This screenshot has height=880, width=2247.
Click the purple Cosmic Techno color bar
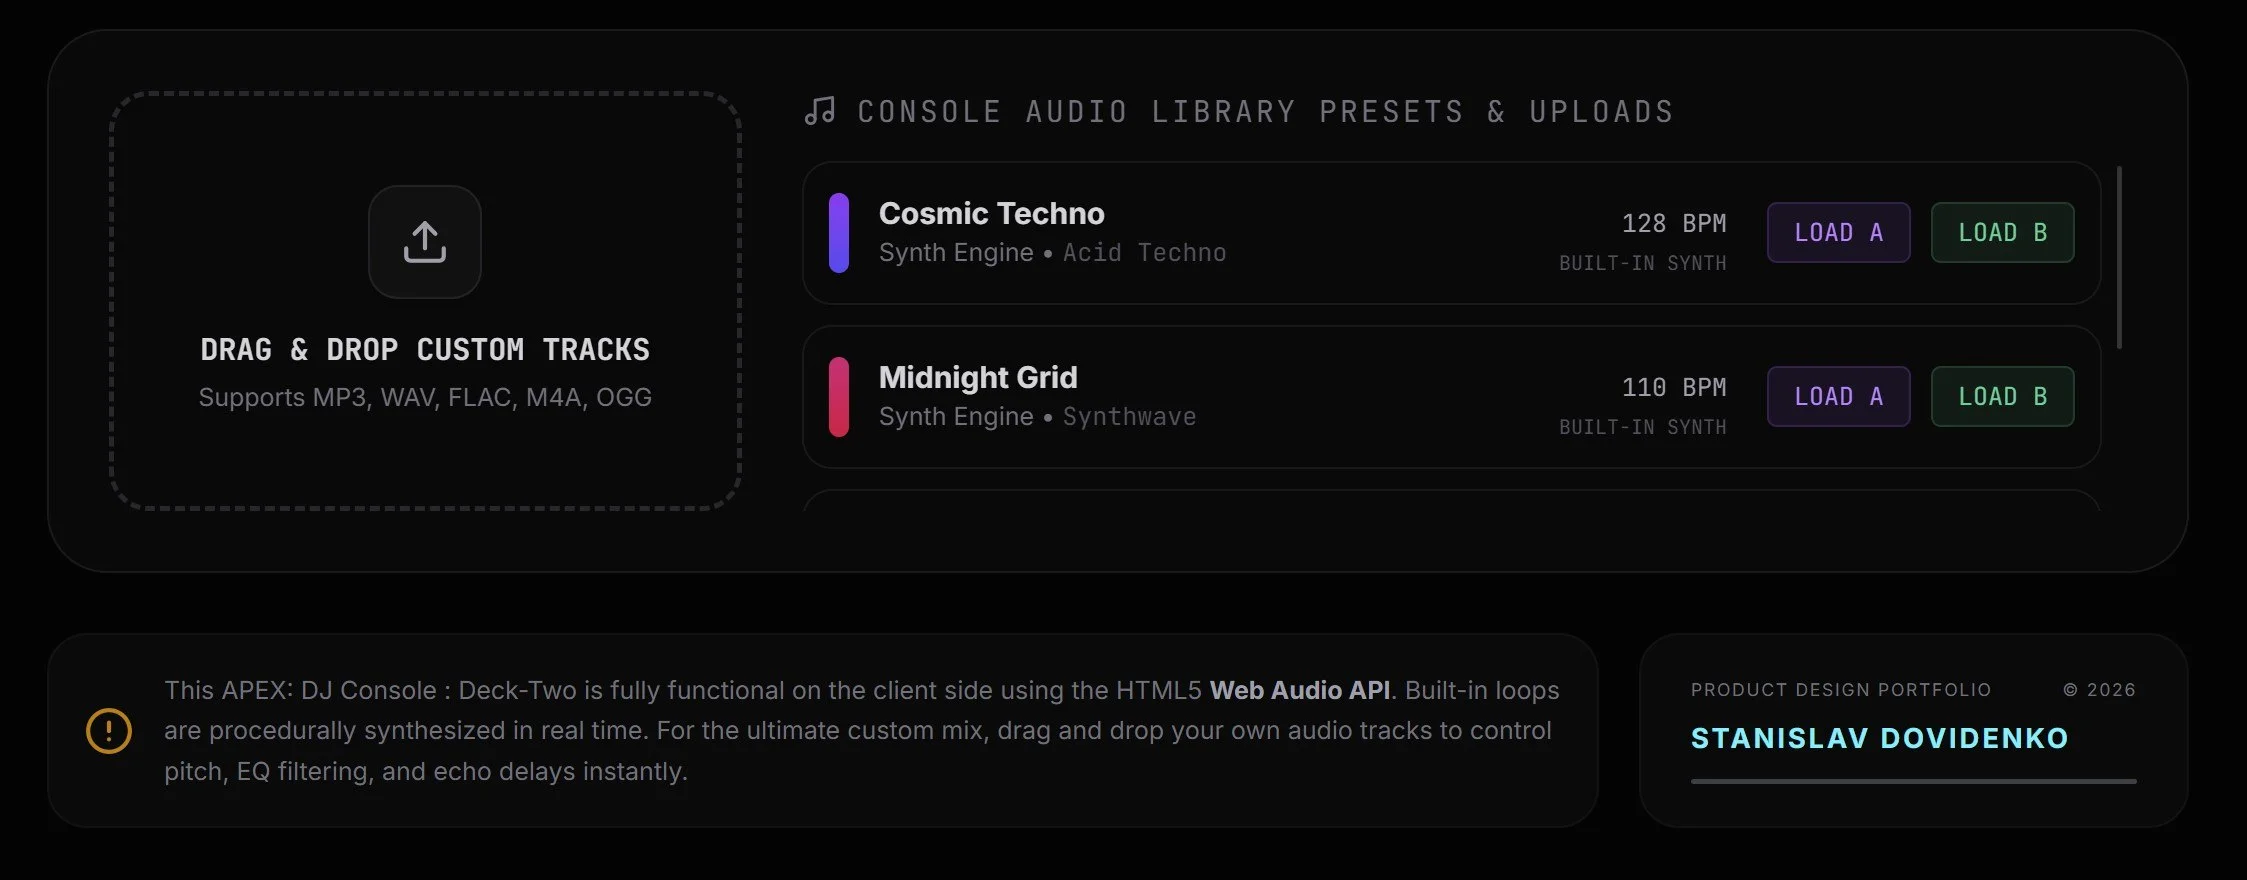tap(839, 233)
